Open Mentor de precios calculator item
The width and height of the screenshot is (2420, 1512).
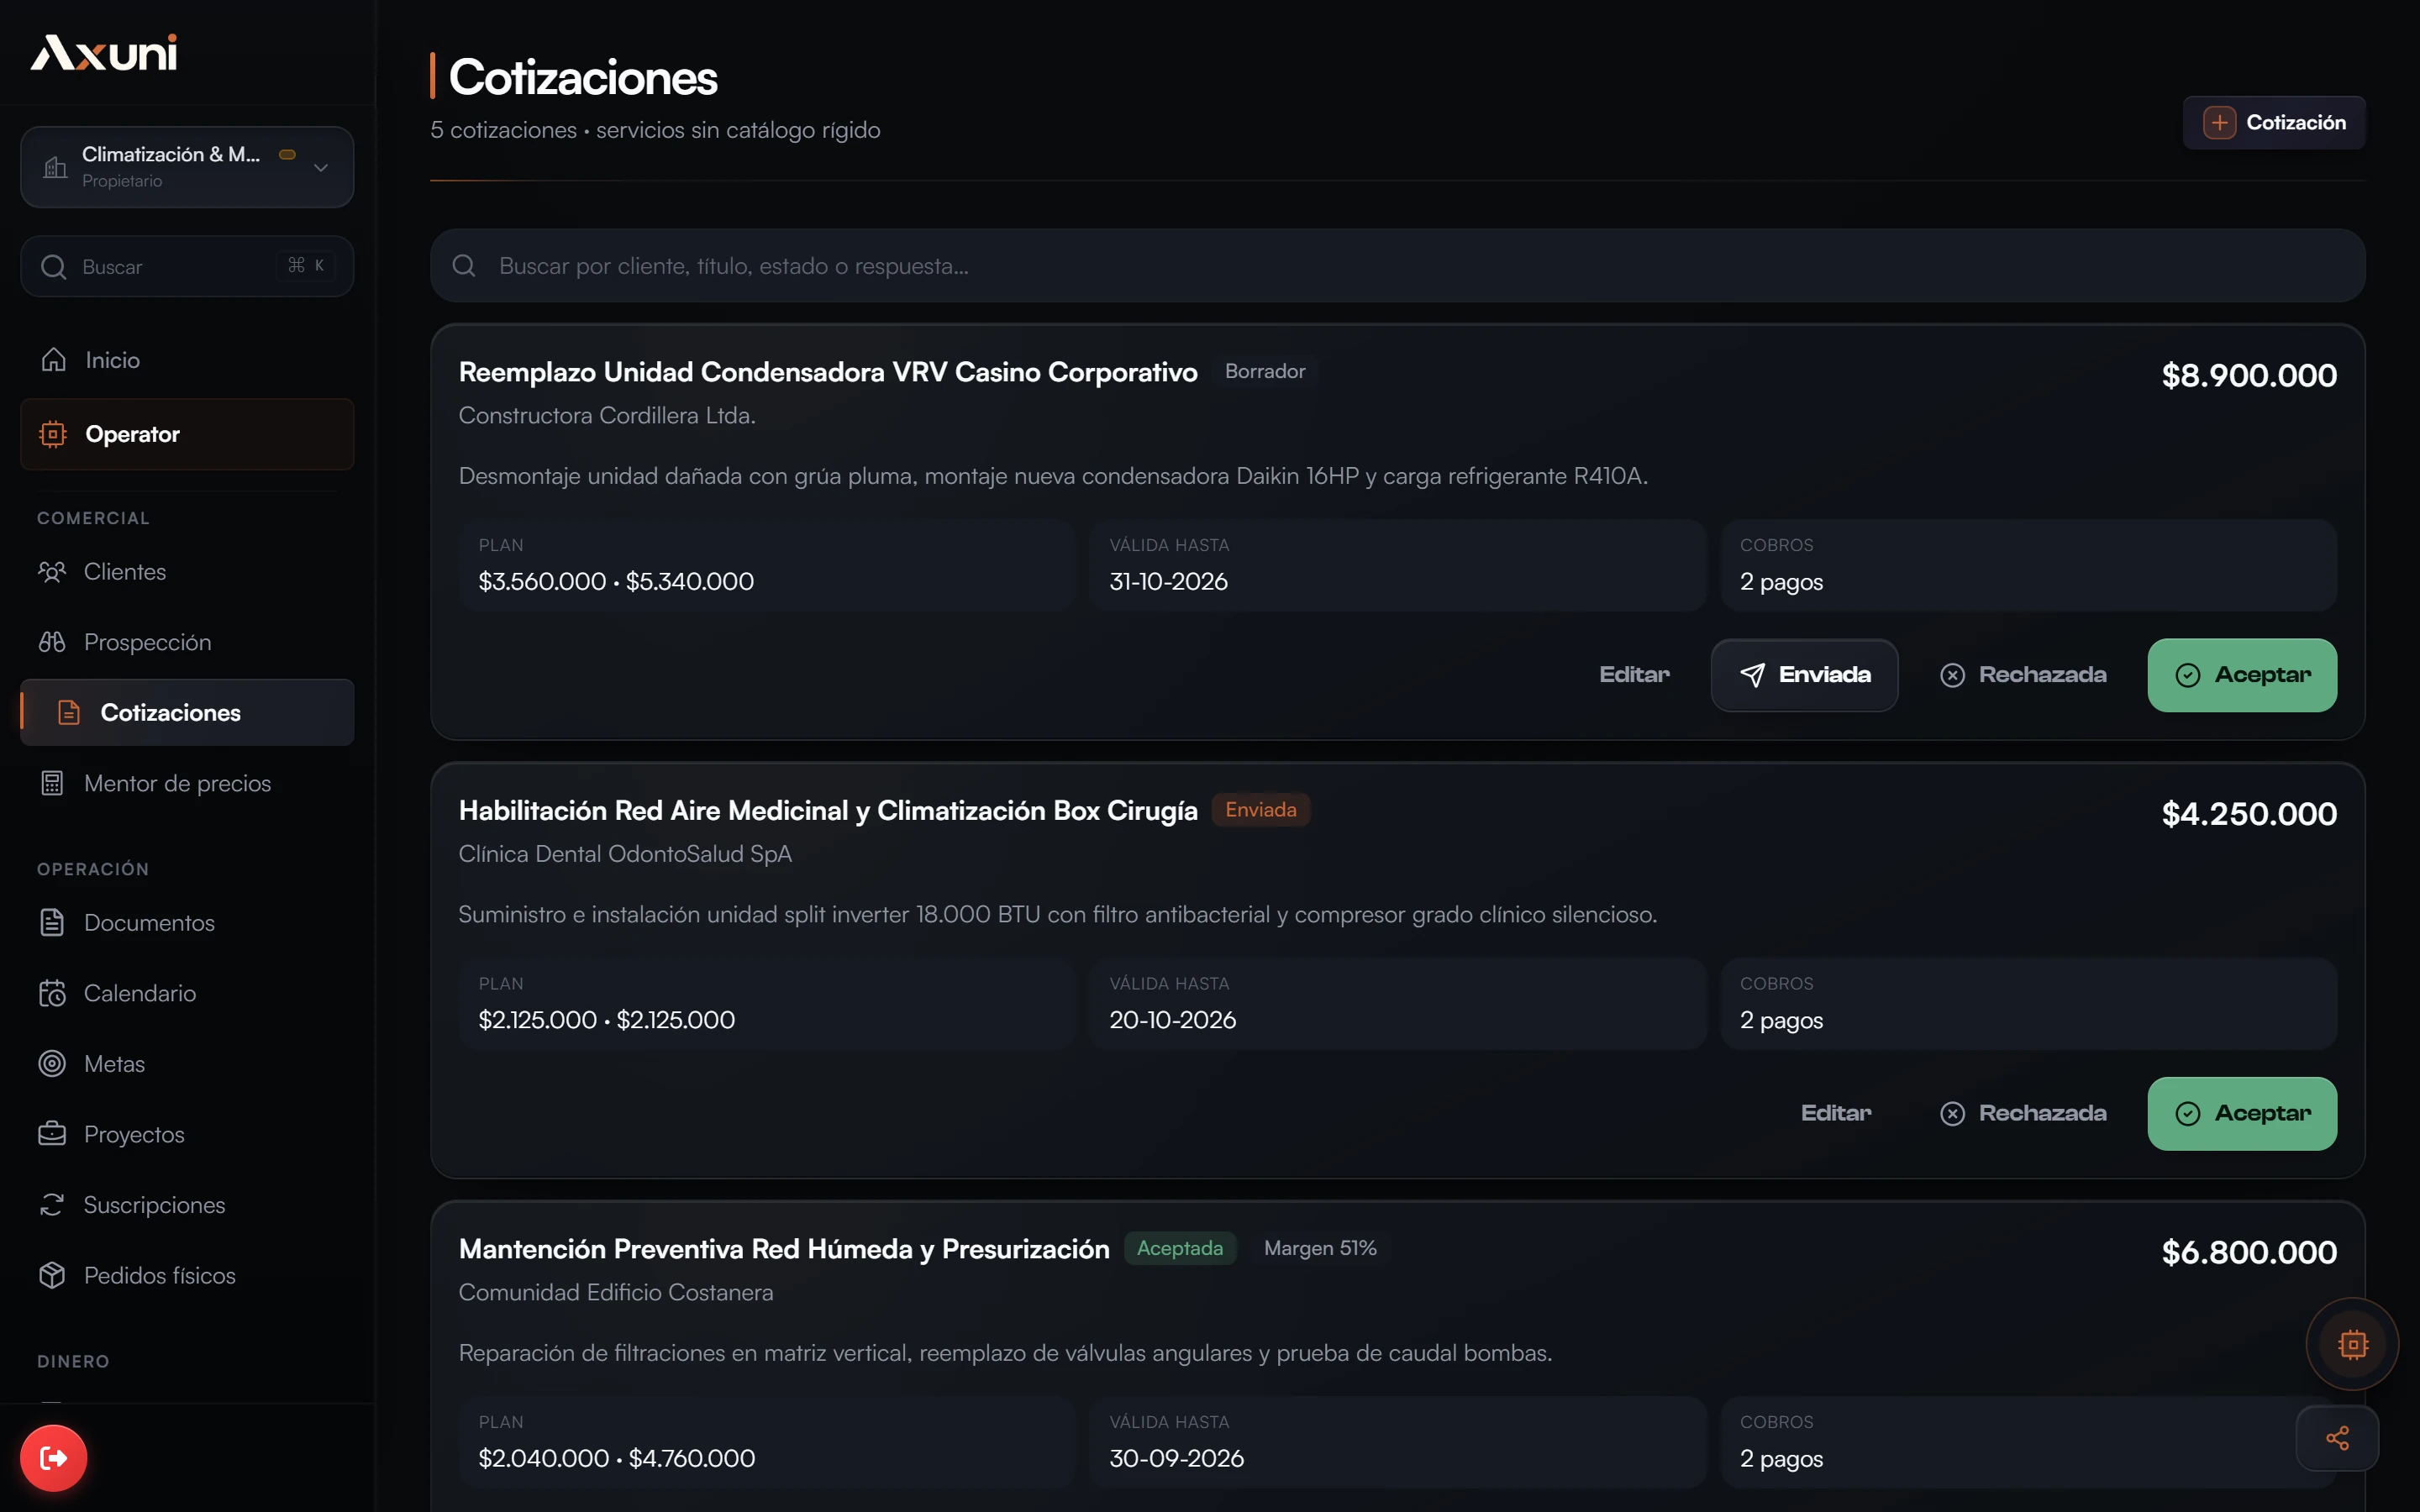[187, 783]
